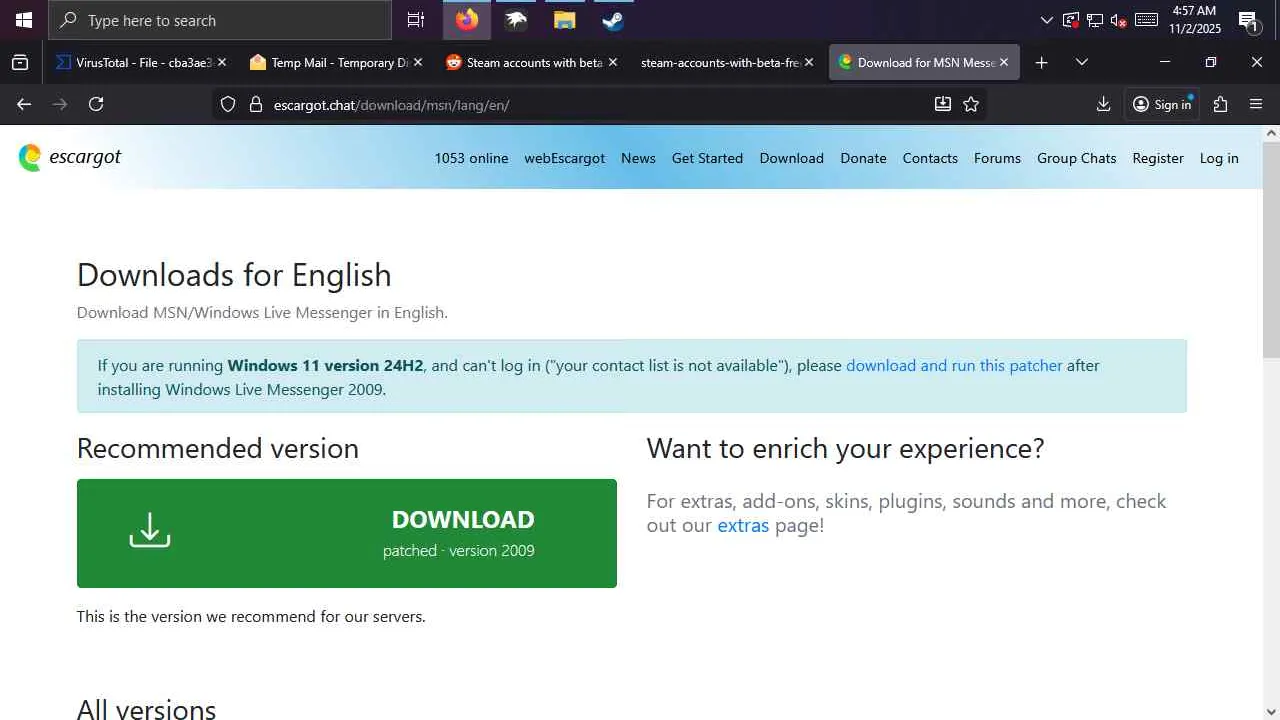Viewport: 1280px width, 720px height.
Task: Close the steam-accounts-with-beta tab
Action: (809, 62)
